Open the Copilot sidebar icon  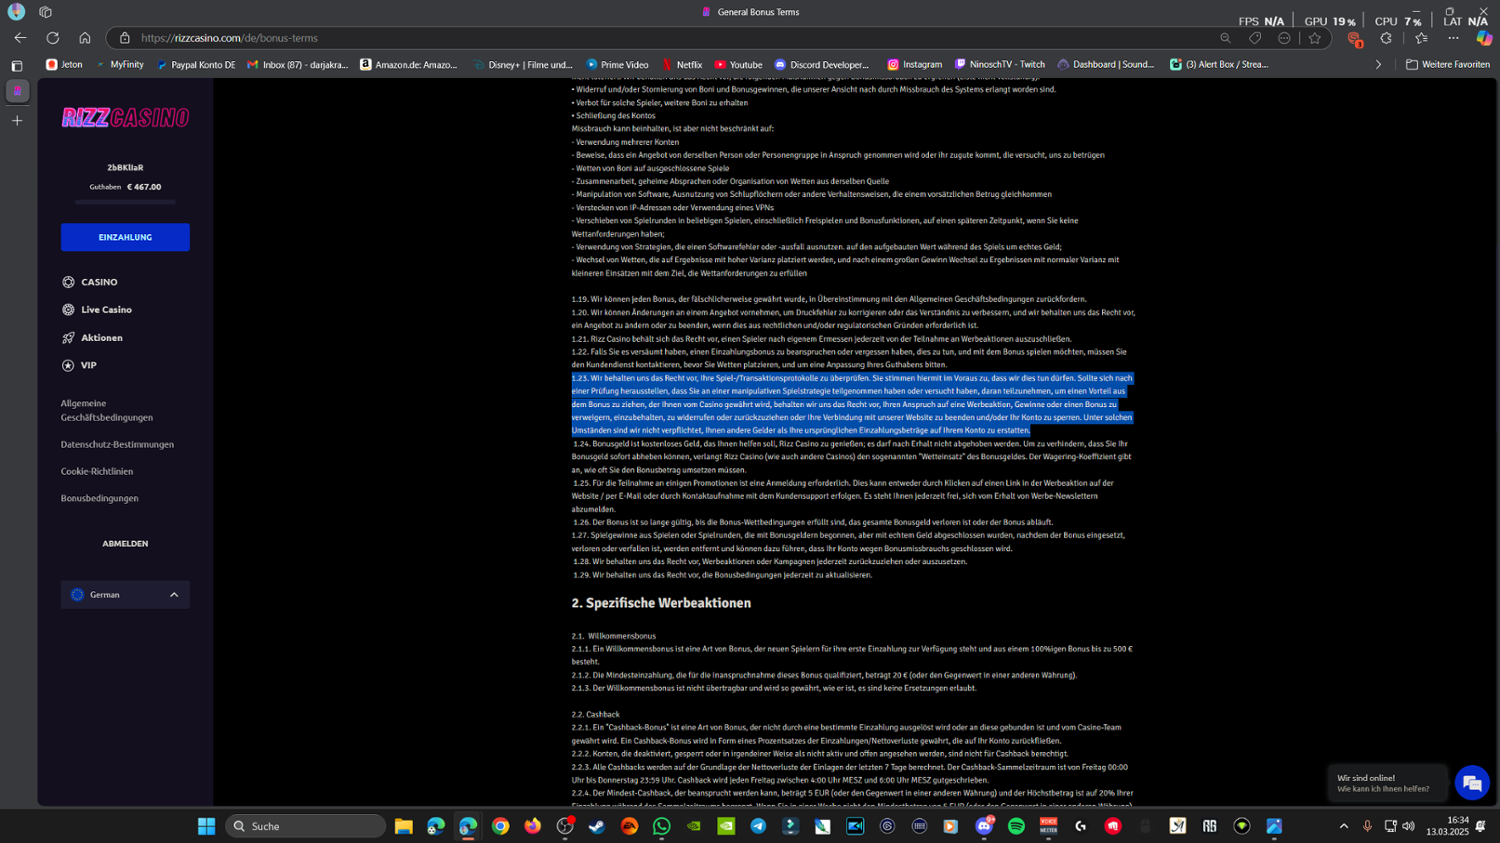point(1484,38)
